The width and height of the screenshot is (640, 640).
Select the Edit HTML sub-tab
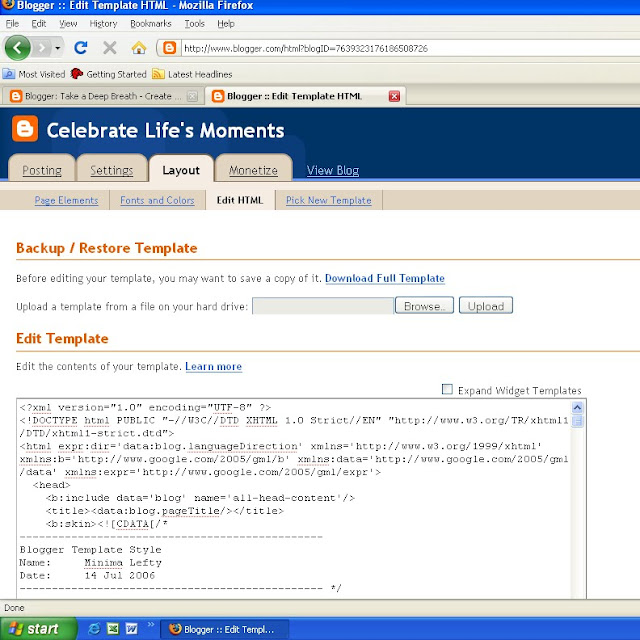240,200
